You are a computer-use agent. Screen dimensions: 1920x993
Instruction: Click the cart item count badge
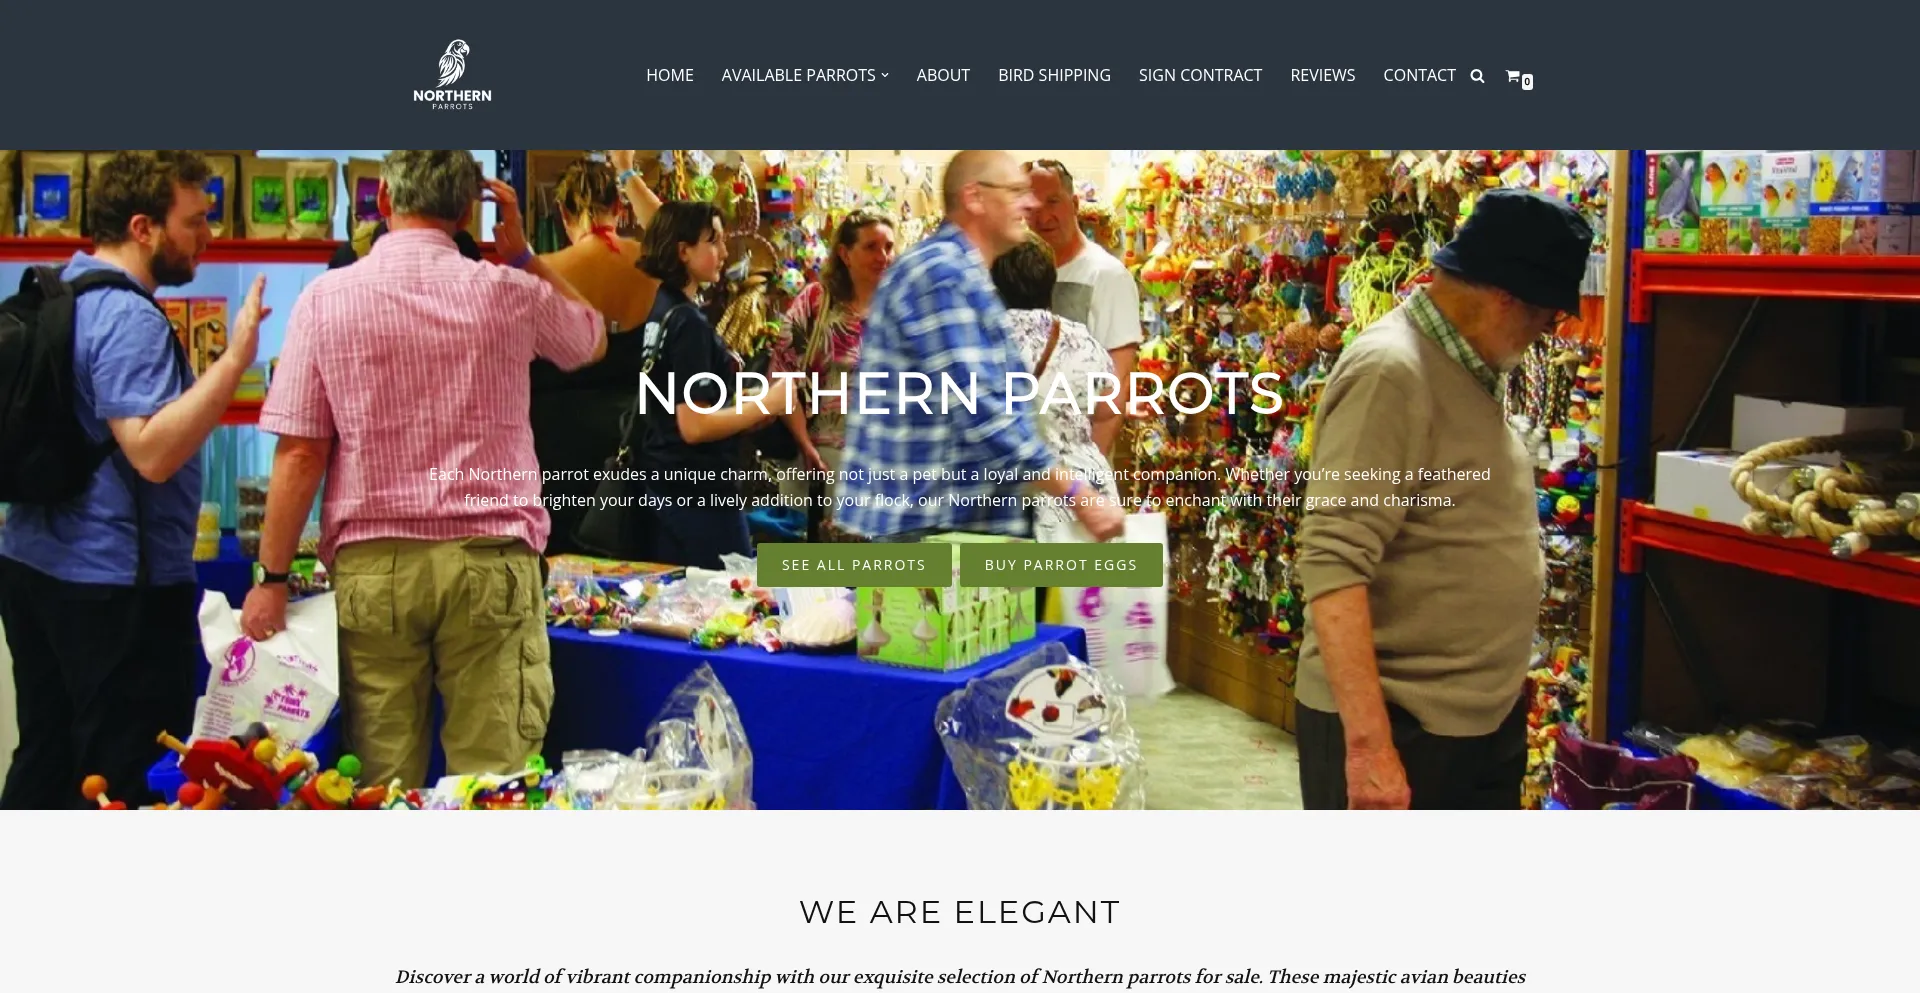click(1527, 82)
